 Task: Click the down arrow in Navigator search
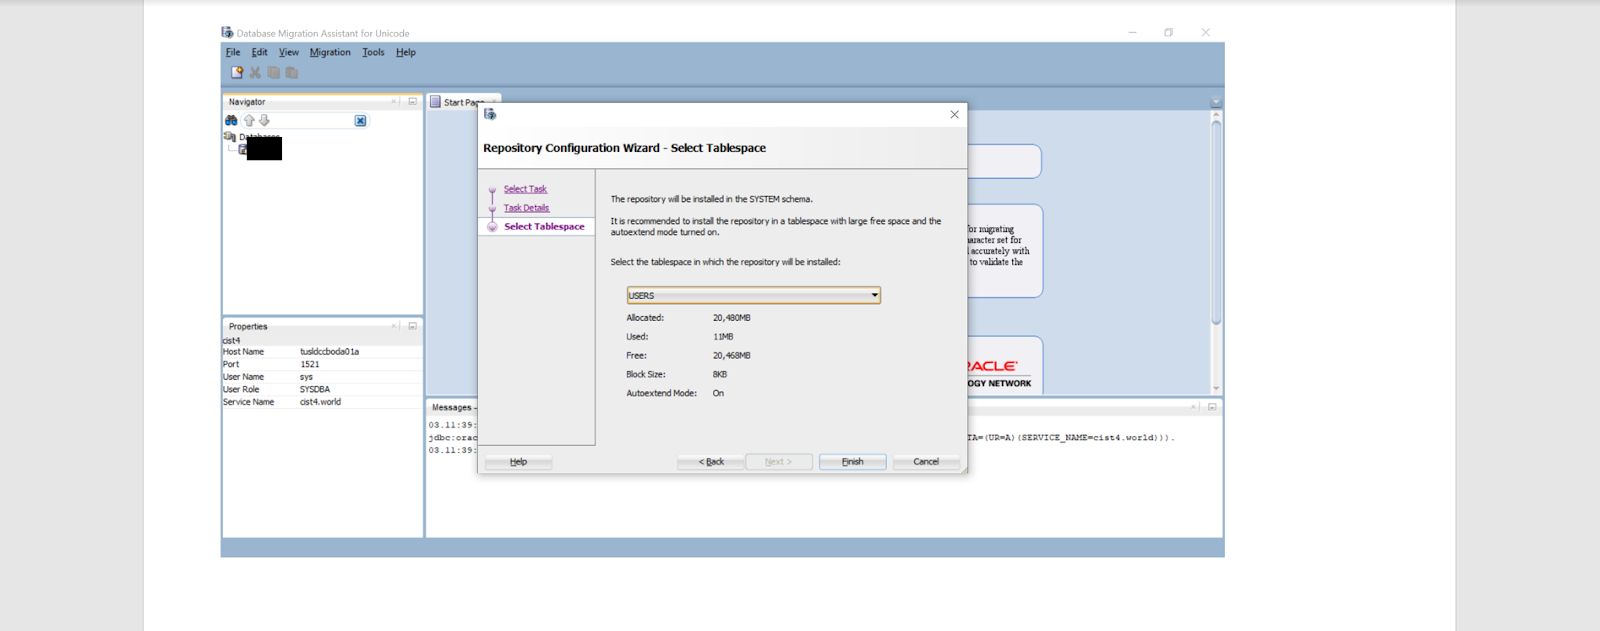coord(264,120)
